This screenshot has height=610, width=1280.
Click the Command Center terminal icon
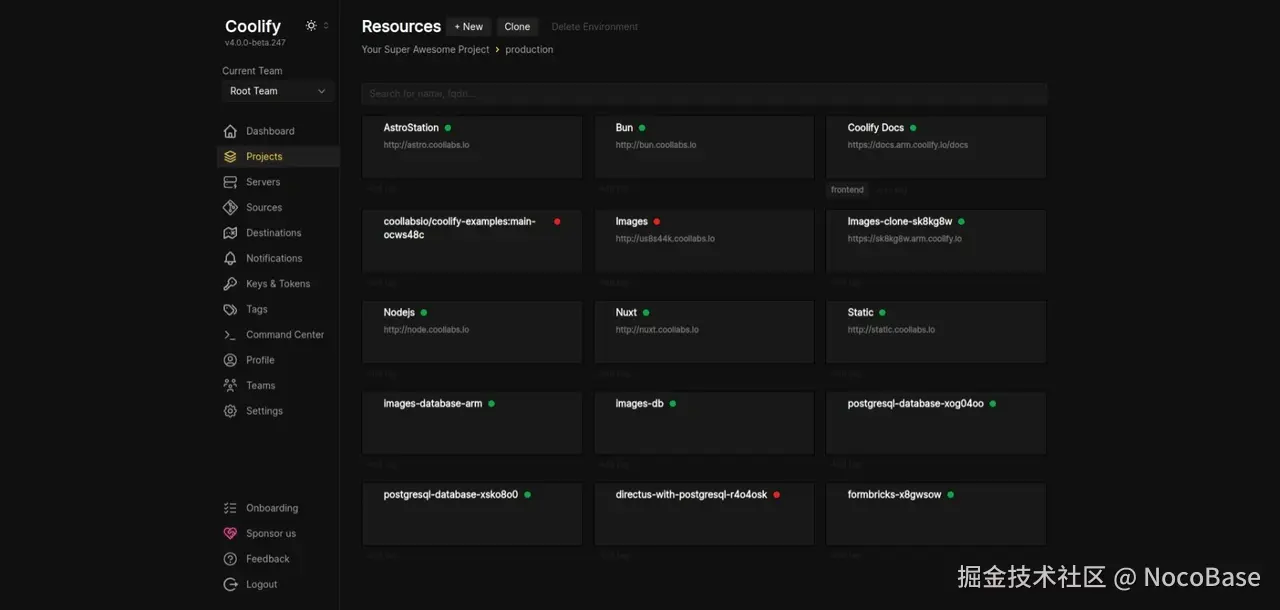pyautogui.click(x=230, y=335)
